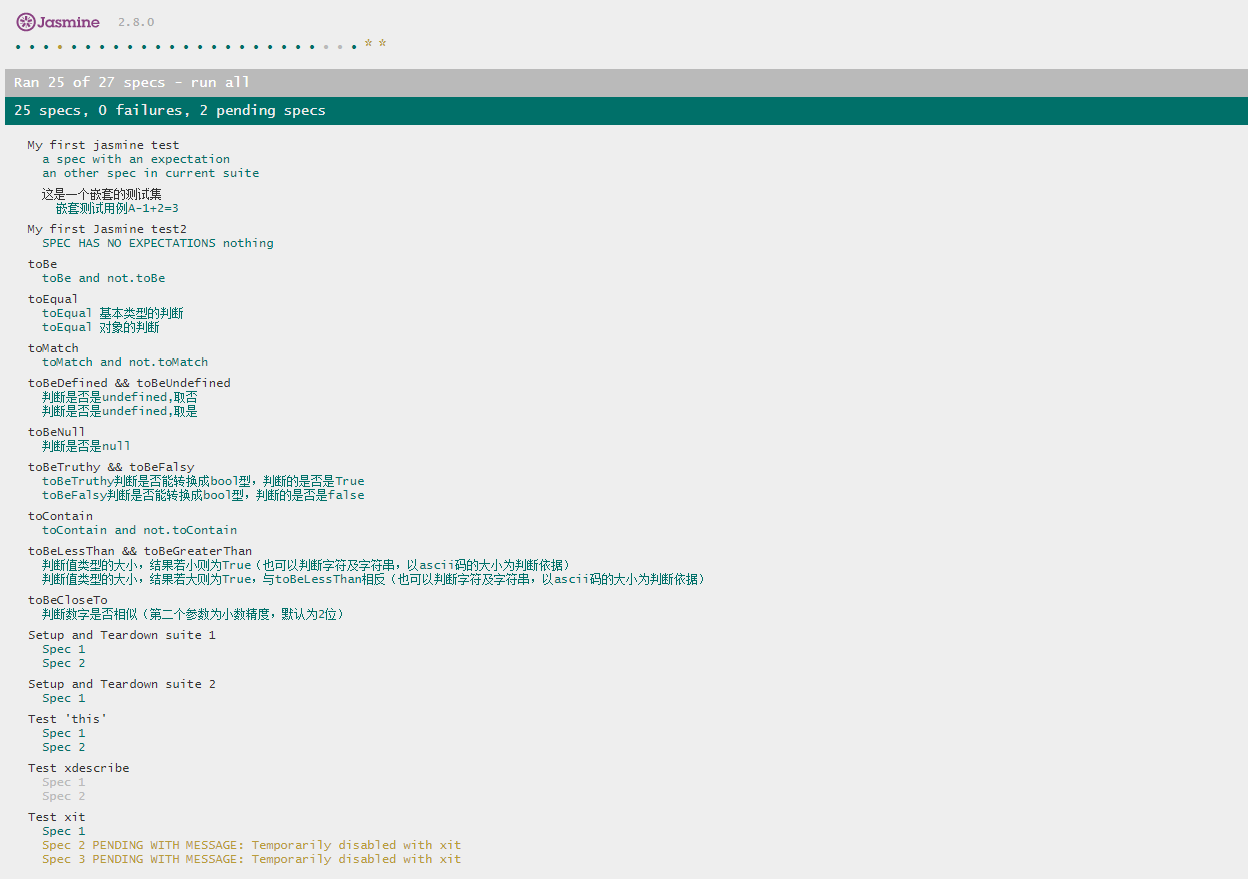Open the "Test 'this'" suite
1248x880 pixels.
point(67,719)
